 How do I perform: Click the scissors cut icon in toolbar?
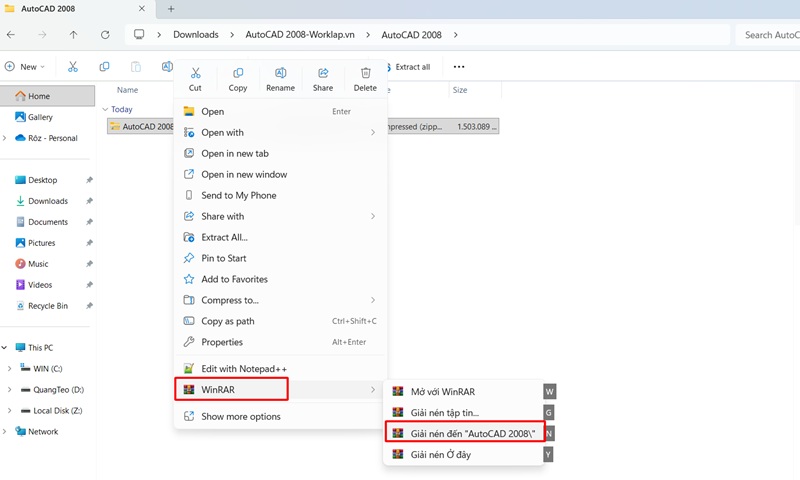73,66
